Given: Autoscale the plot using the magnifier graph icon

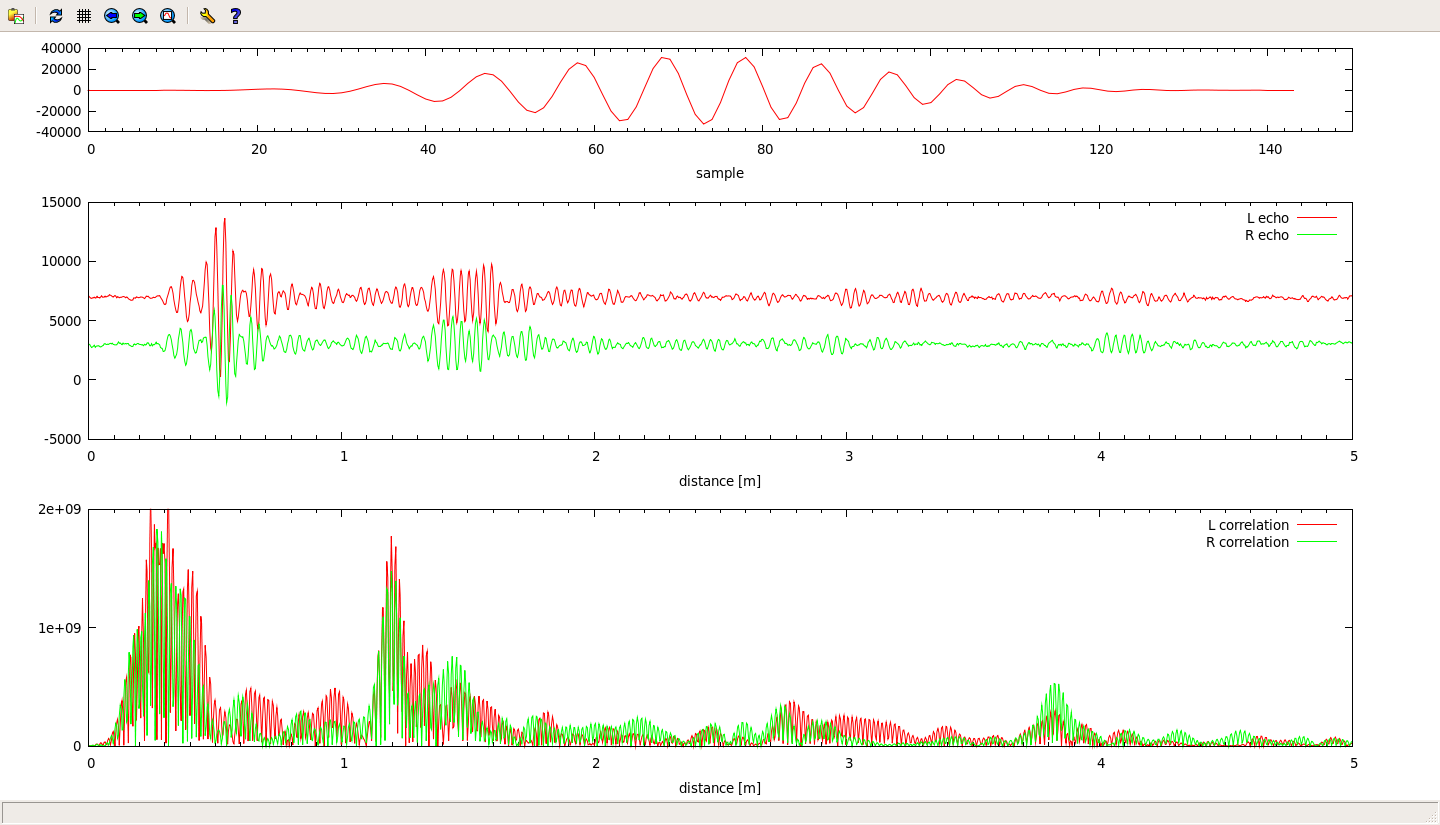Looking at the screenshot, I should tap(168, 16).
